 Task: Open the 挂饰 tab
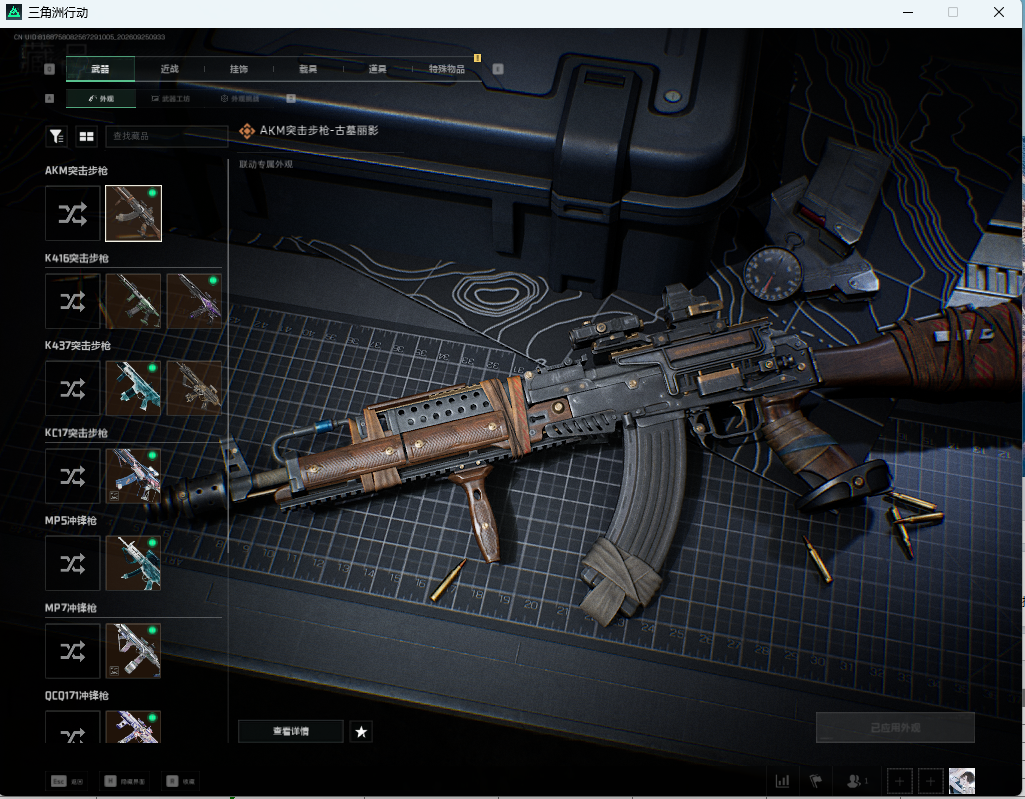pyautogui.click(x=239, y=69)
